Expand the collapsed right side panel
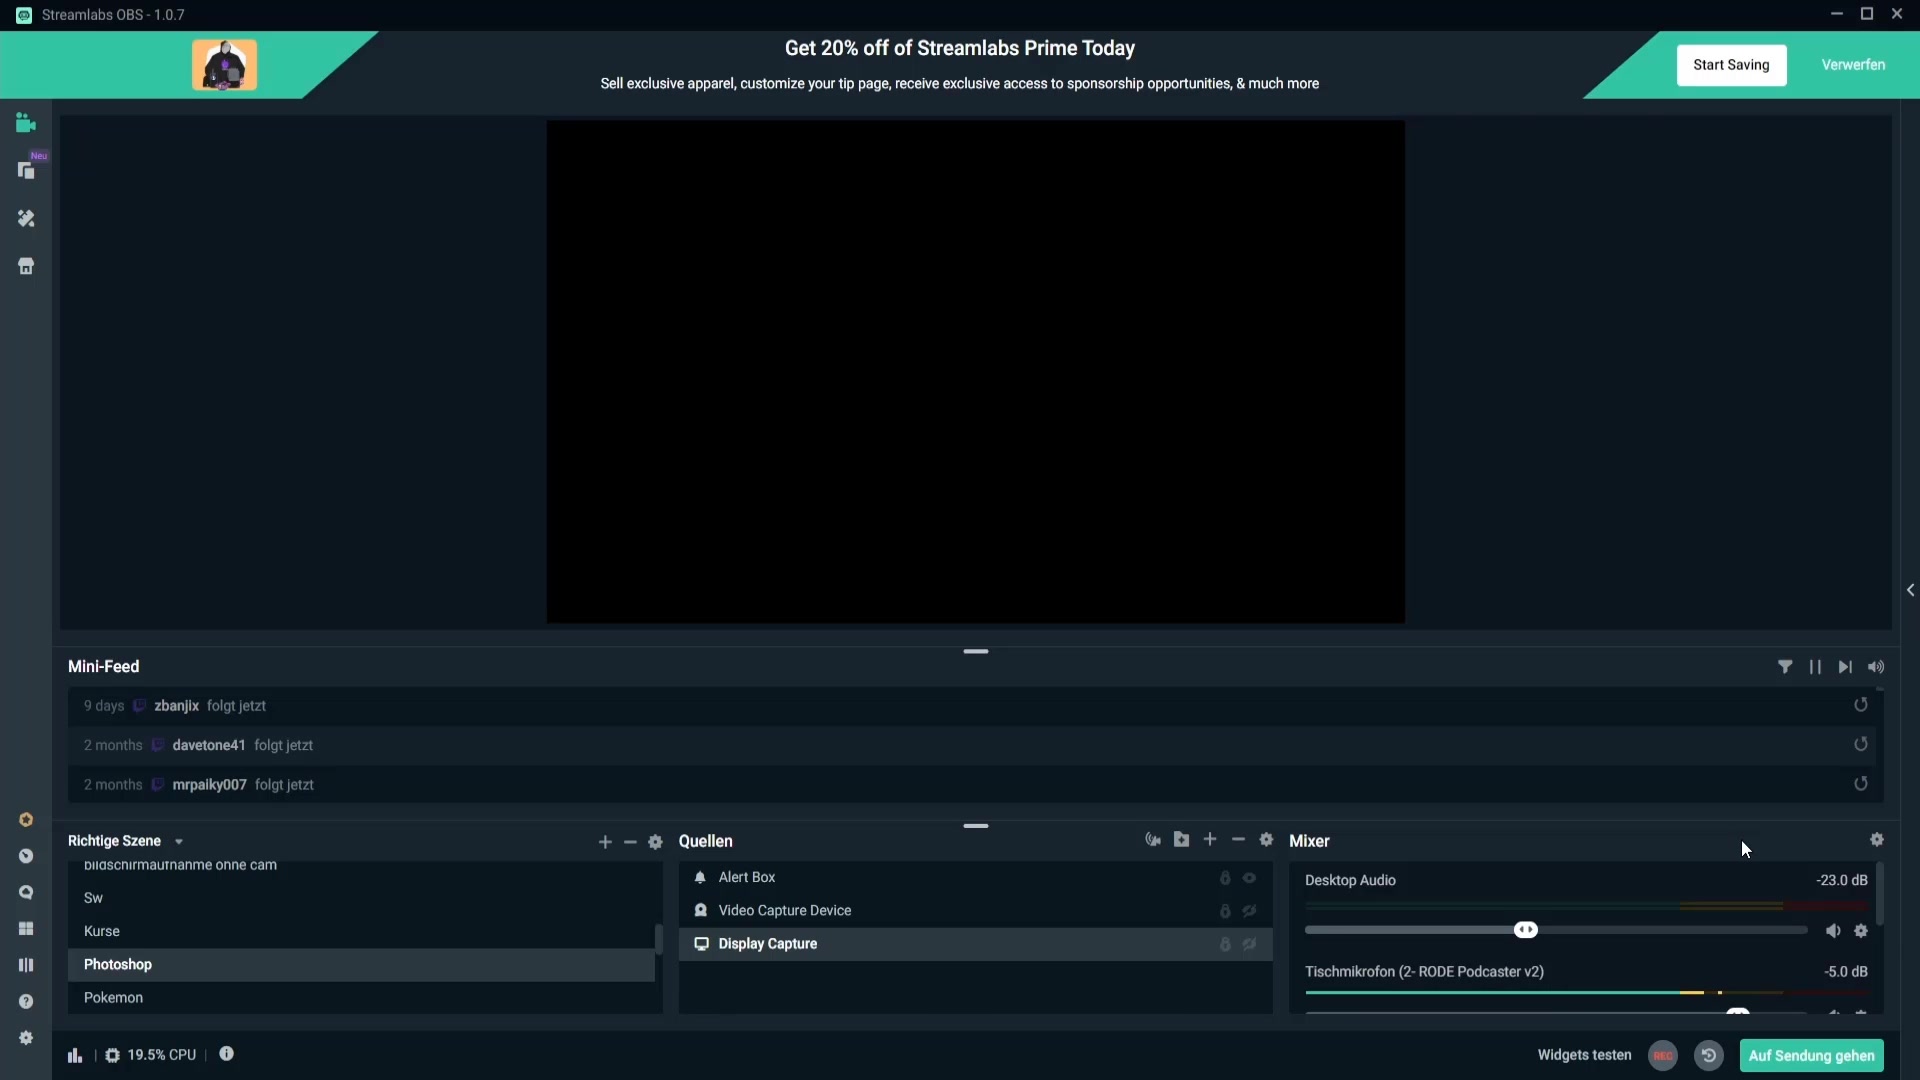This screenshot has width=1920, height=1080. [x=1910, y=590]
